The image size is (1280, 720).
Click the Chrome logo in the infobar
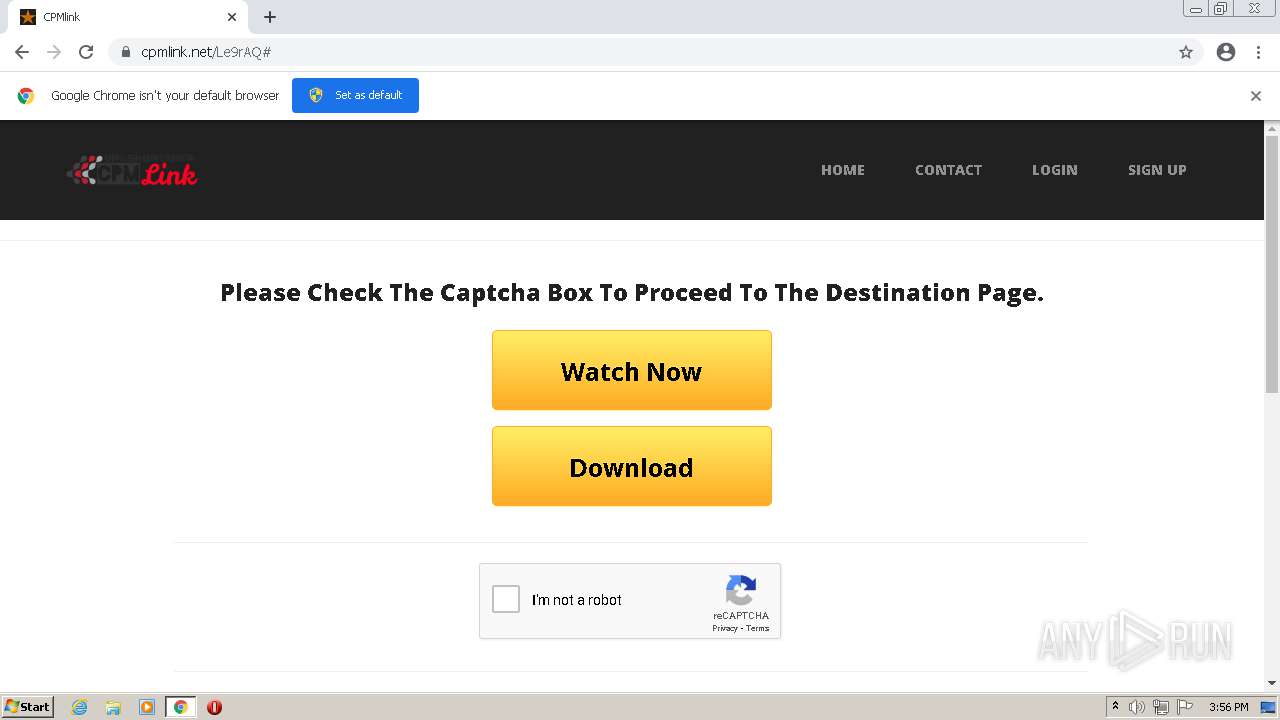(26, 96)
